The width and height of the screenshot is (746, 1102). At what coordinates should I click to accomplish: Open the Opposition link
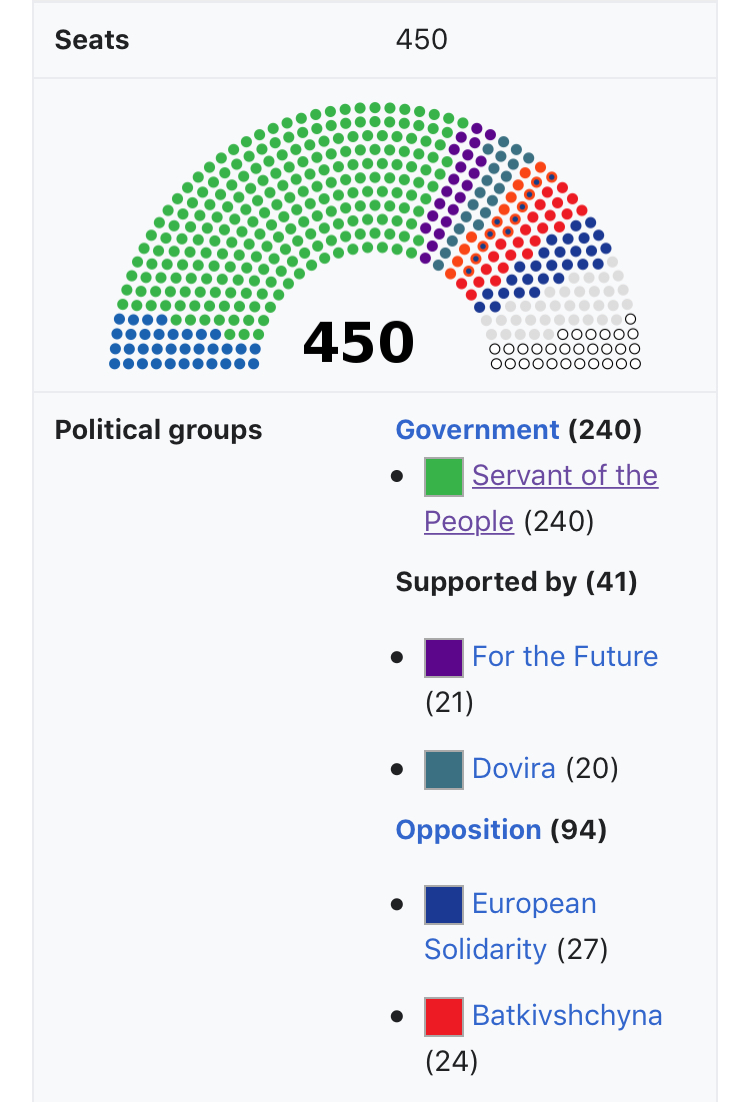(x=468, y=830)
